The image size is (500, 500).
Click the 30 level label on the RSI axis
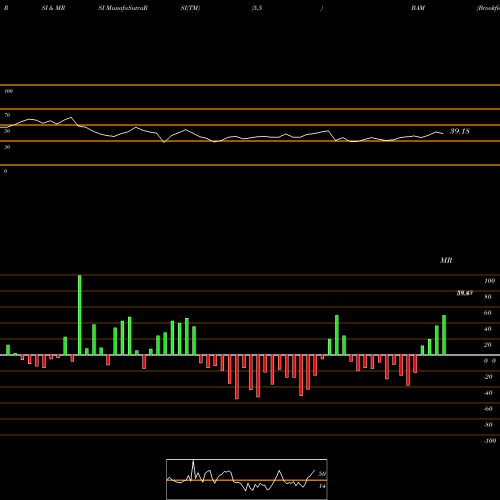coord(7,147)
